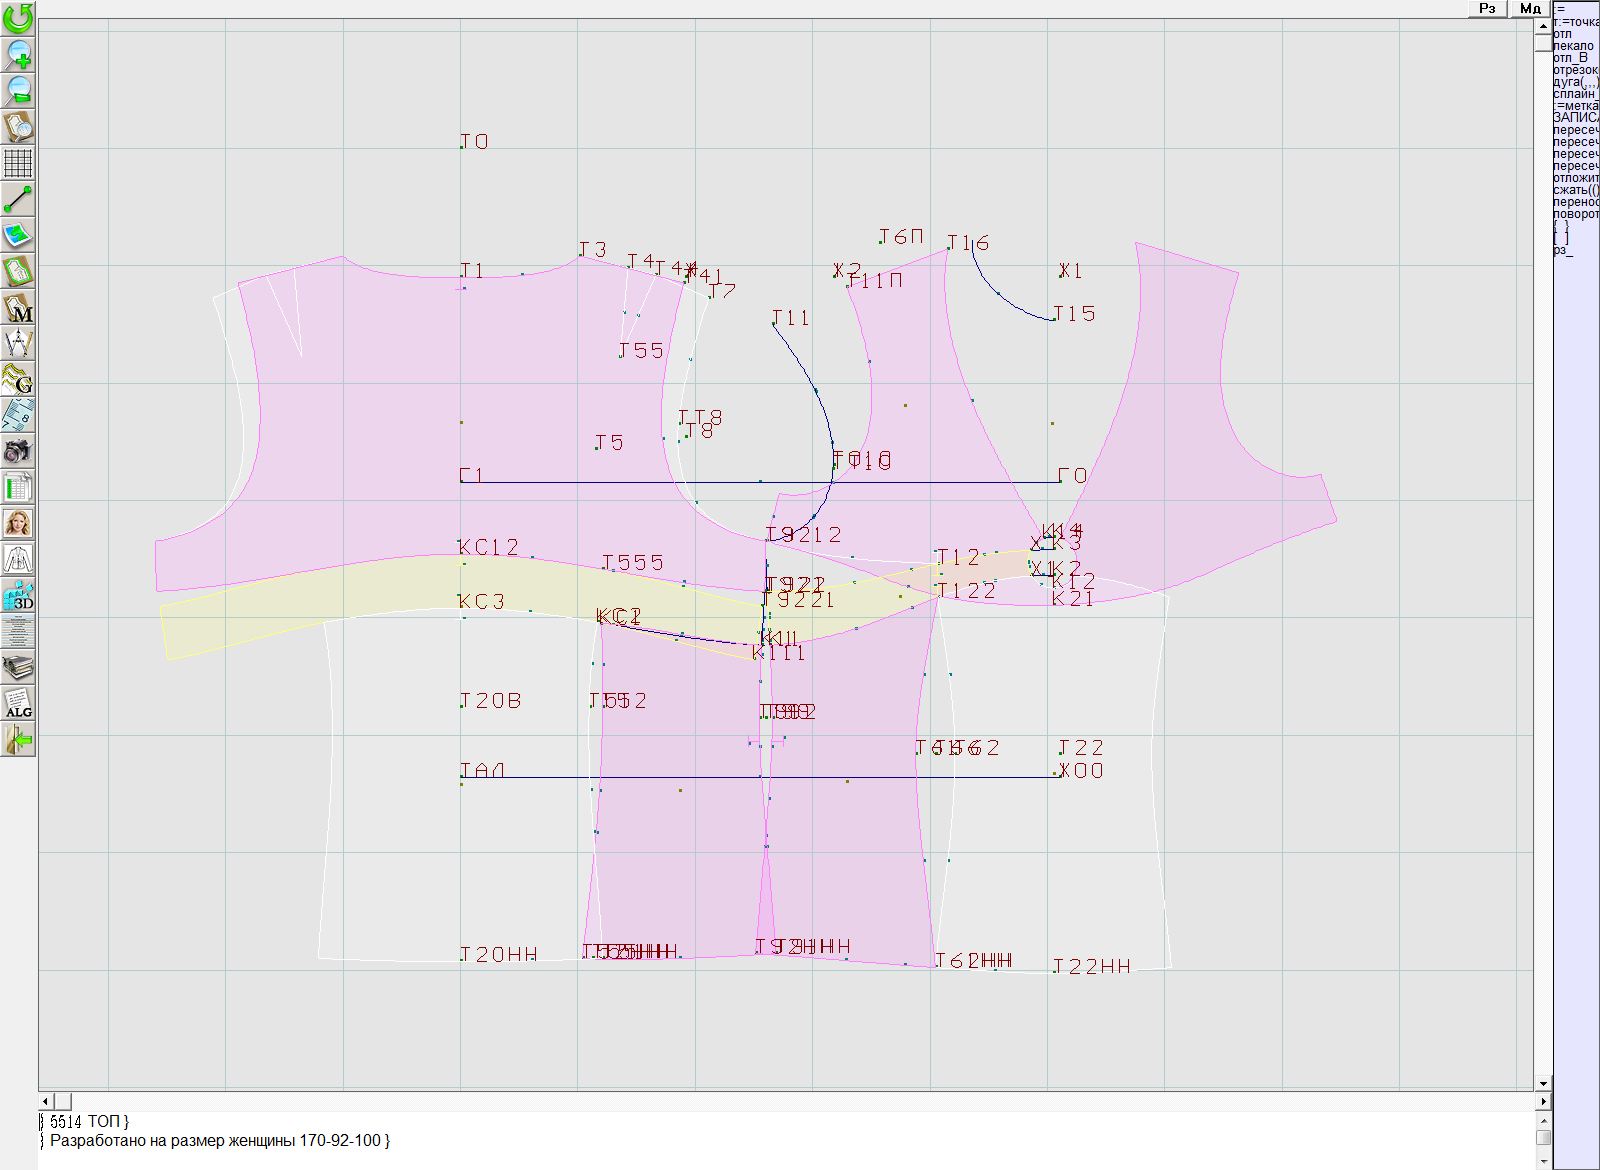1600x1170 pixels.
Task: Click the text line '5514 ТОП' in the editor
Action: point(88,1122)
